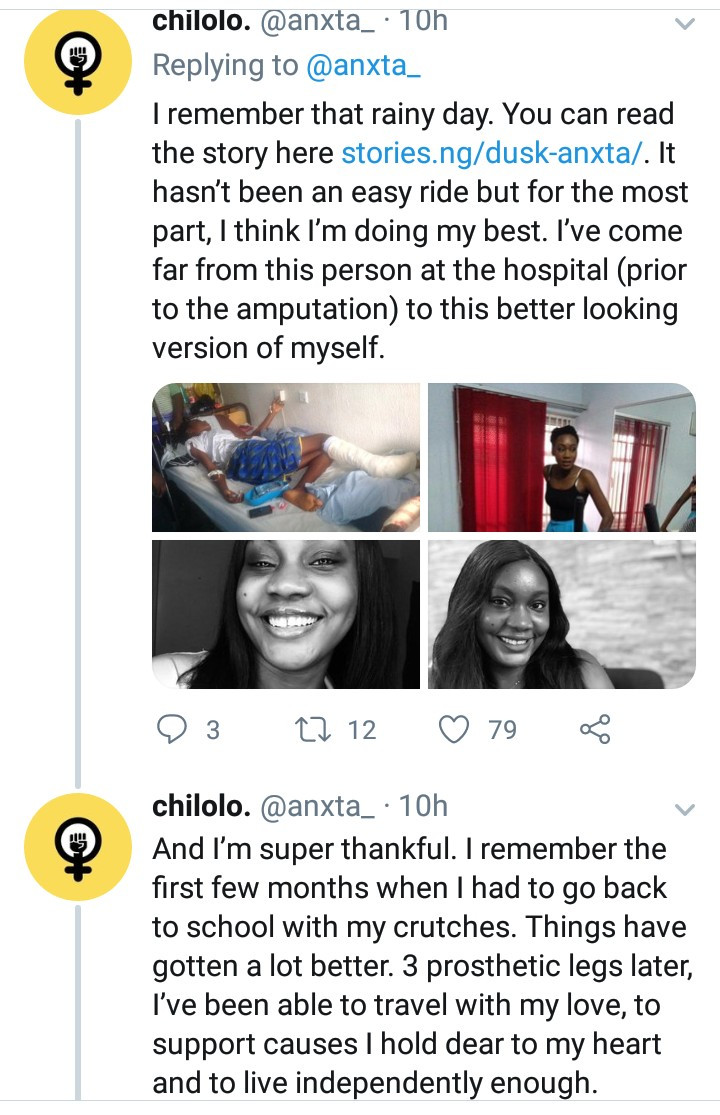
Task: View the hospital bed photo
Action: coord(286,457)
